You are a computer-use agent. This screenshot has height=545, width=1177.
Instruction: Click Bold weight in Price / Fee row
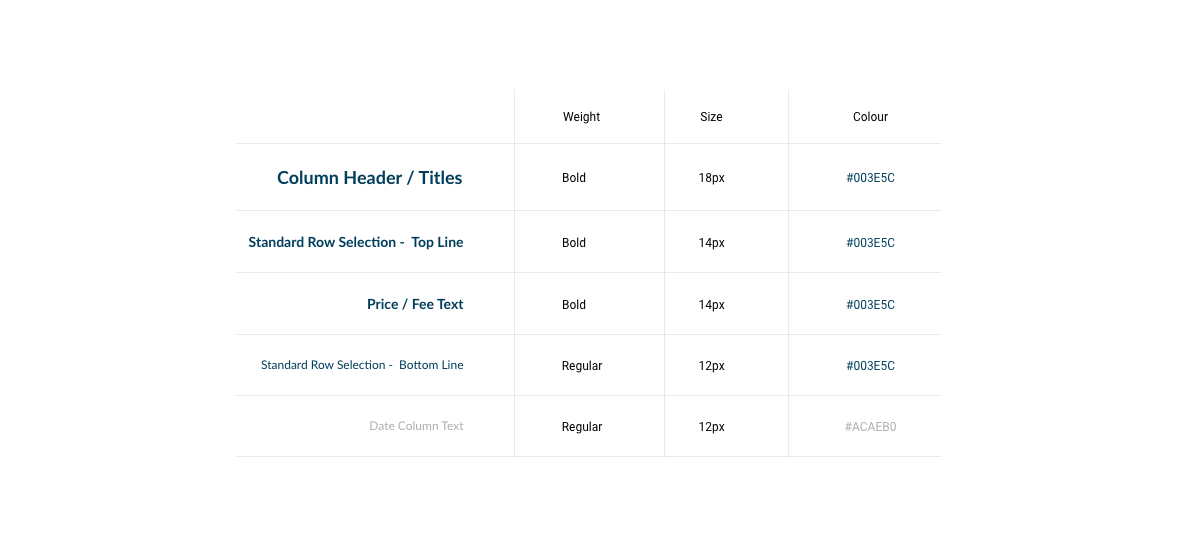coord(573,305)
